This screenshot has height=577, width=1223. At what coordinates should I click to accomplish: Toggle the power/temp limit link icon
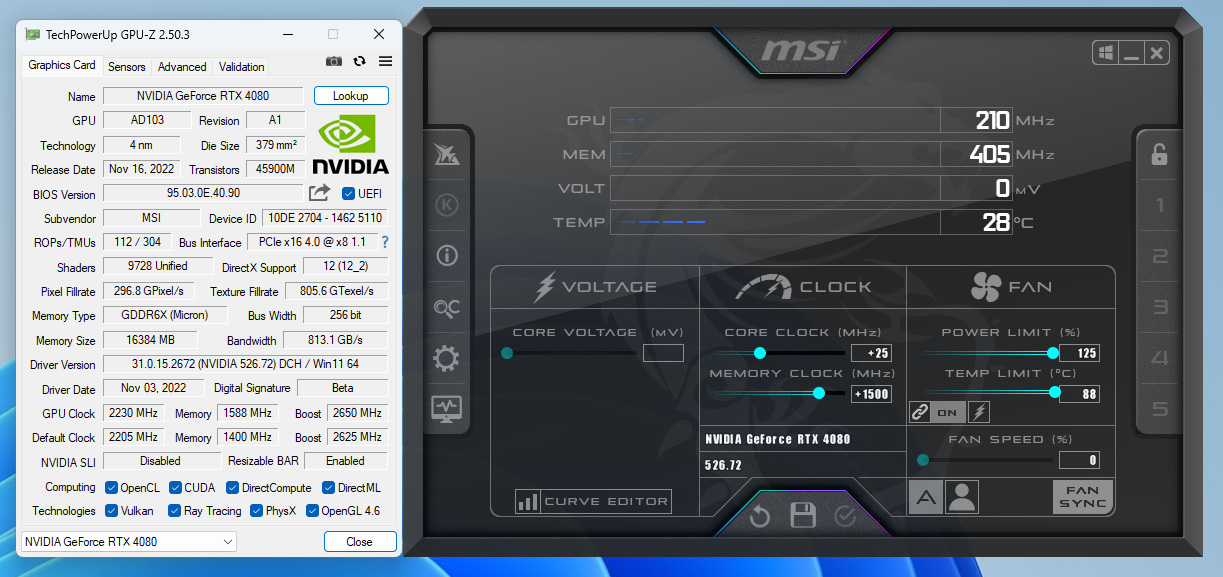920,412
